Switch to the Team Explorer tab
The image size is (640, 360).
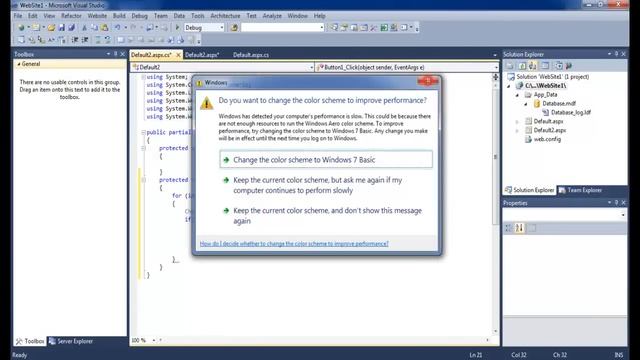tap(580, 190)
